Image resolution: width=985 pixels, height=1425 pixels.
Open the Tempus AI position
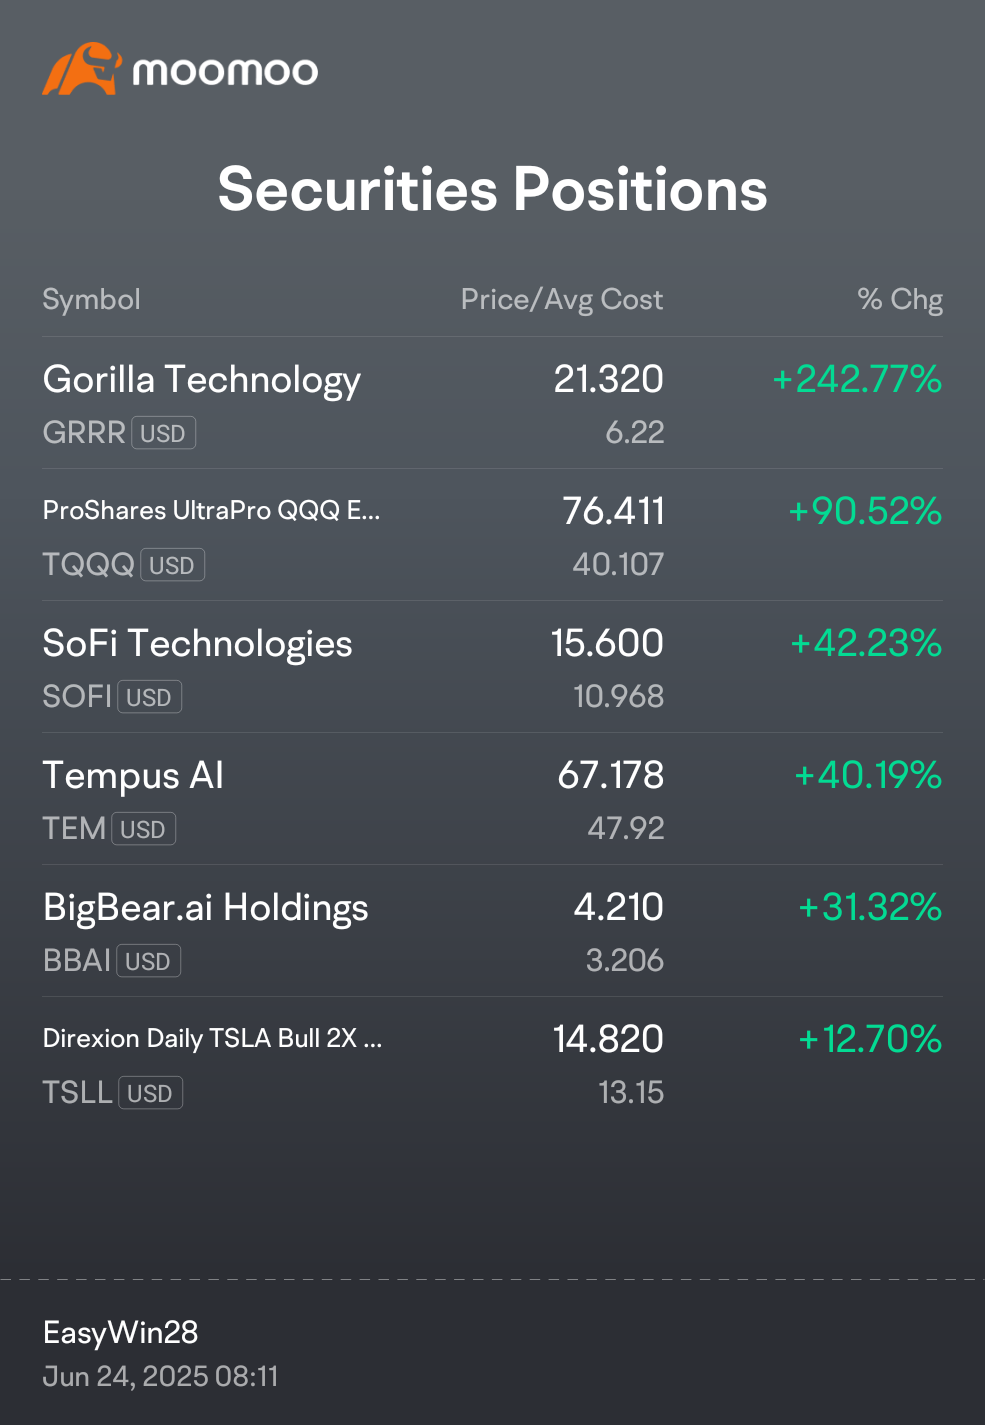tap(492, 799)
